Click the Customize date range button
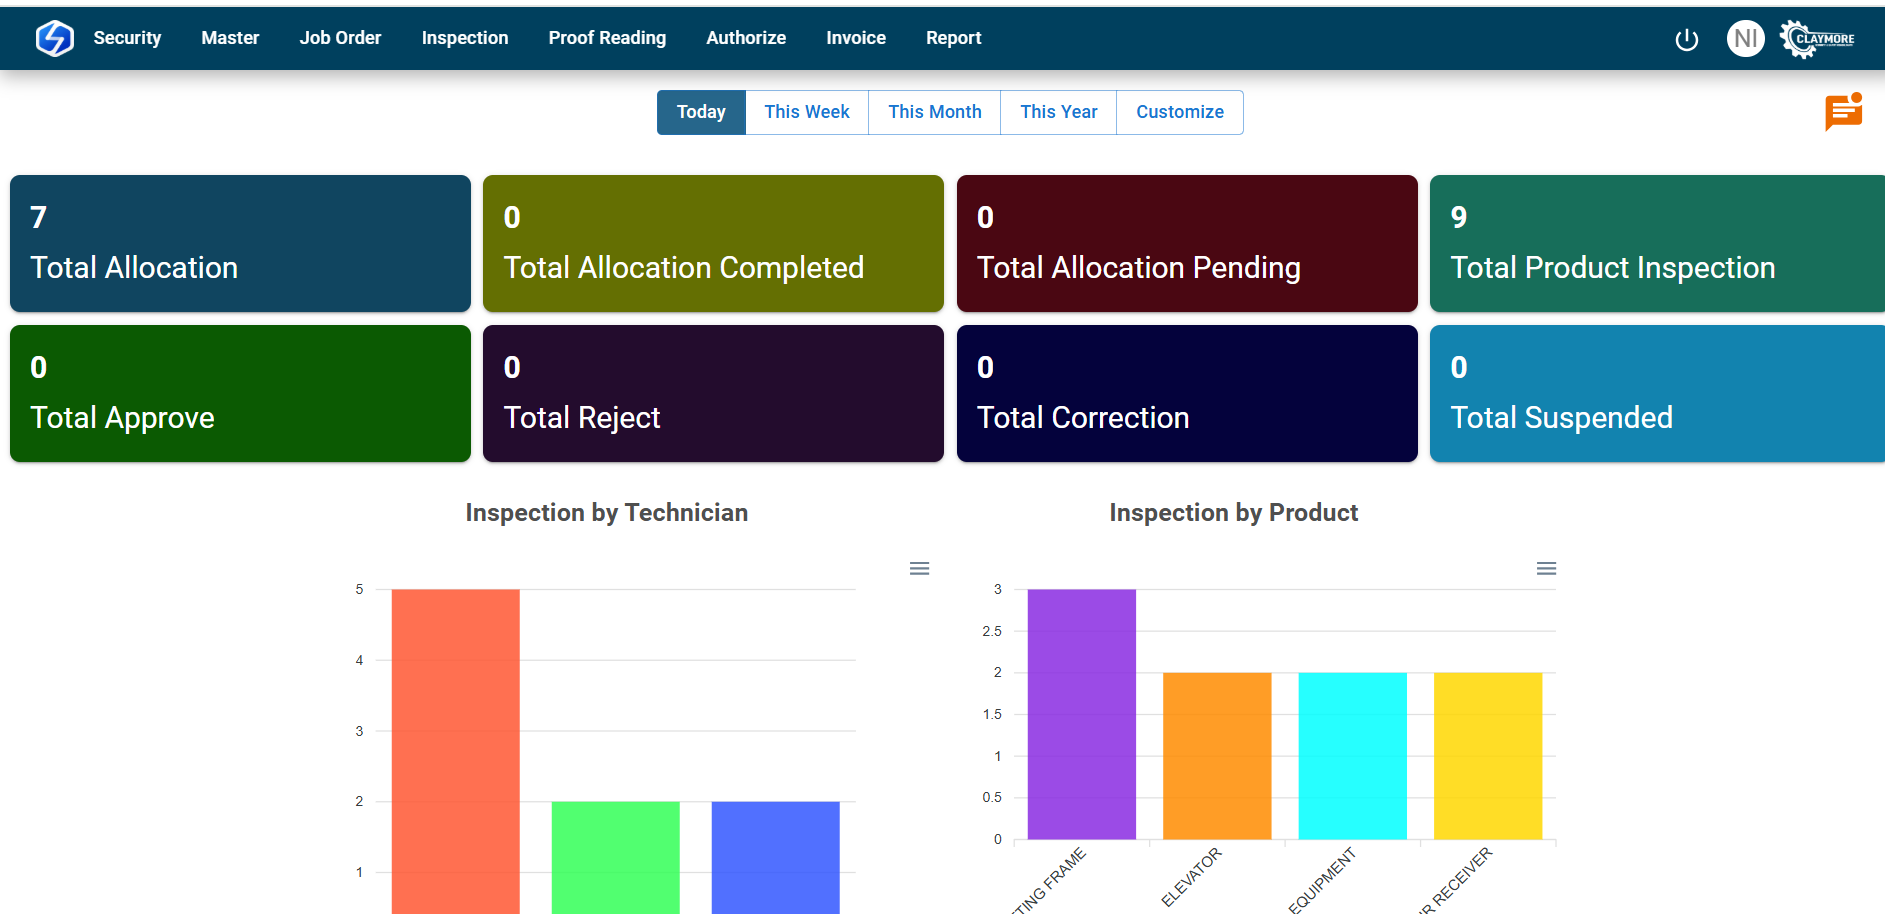Viewport: 1885px width, 914px height. [x=1179, y=112]
